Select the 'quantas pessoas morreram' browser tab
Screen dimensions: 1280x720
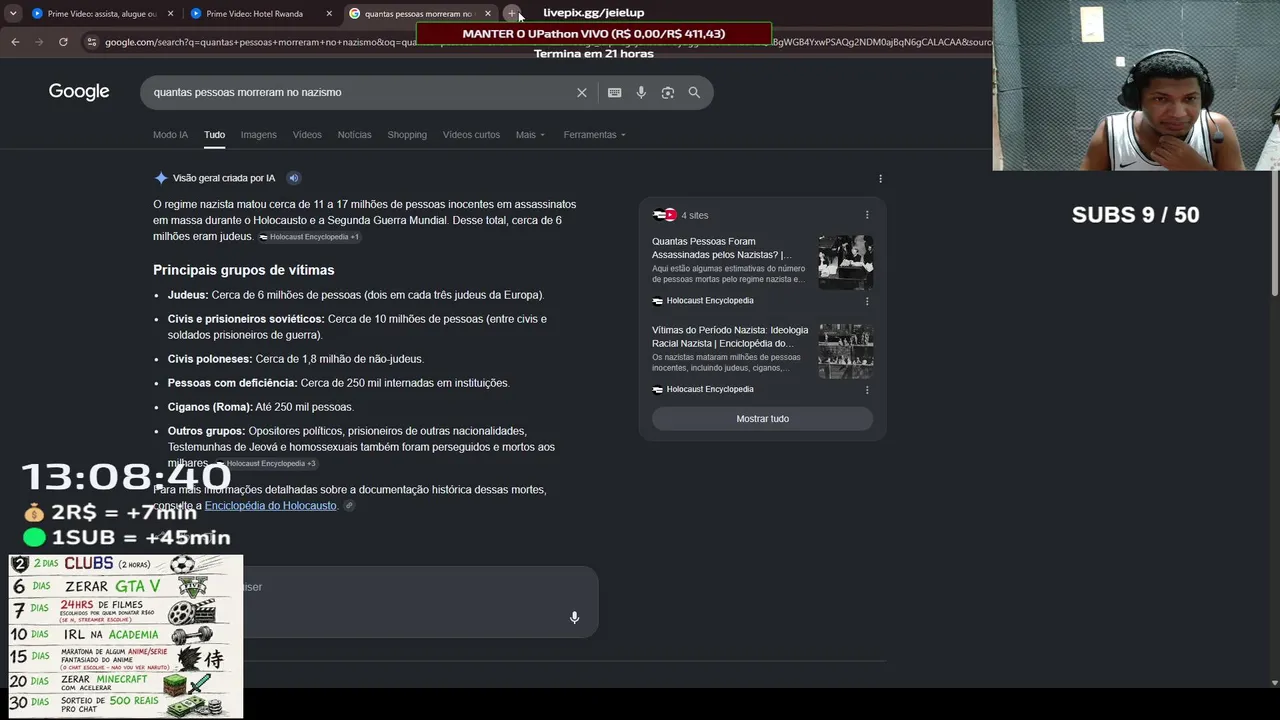click(x=420, y=14)
